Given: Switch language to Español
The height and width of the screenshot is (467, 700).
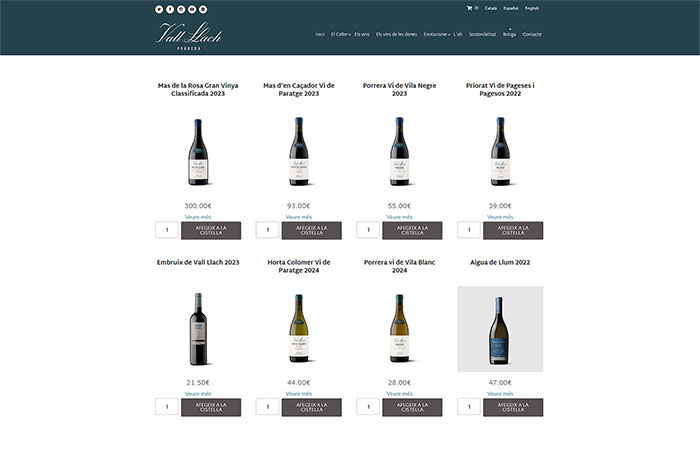Looking at the screenshot, I should pyautogui.click(x=511, y=8).
